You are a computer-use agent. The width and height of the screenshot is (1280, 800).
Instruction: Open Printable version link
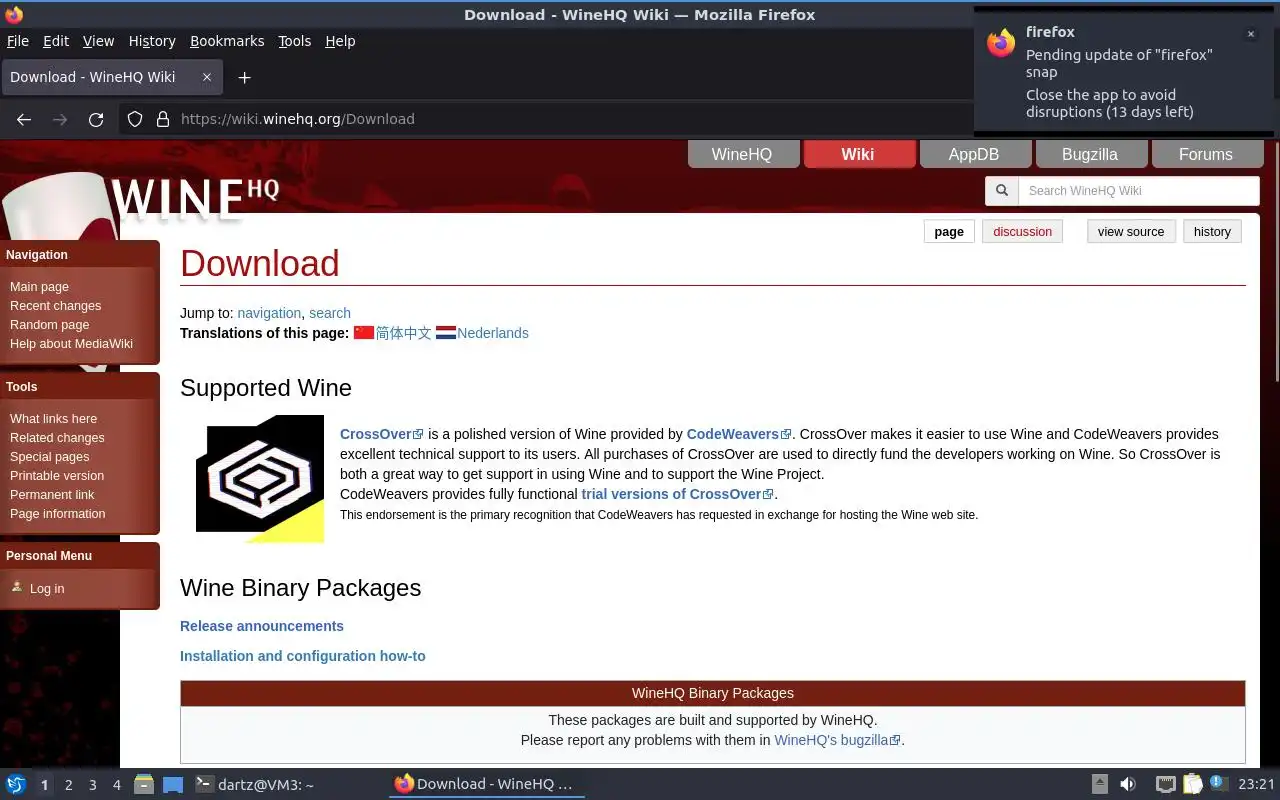[57, 476]
